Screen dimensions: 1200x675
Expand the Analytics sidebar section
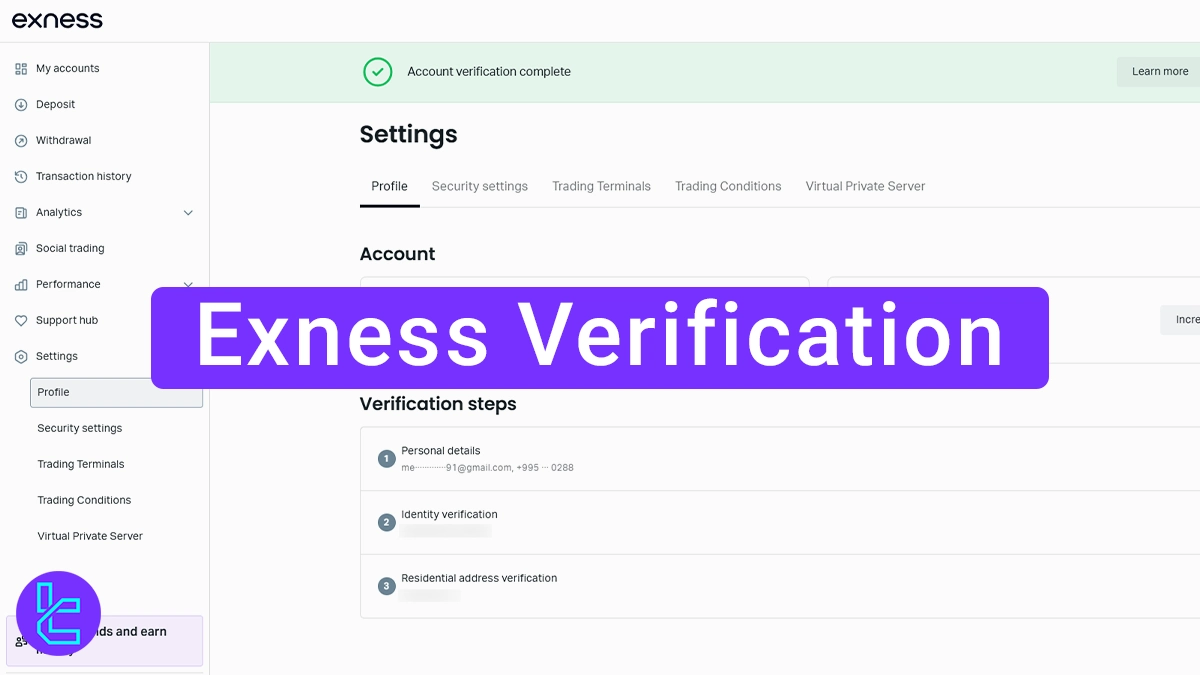click(188, 212)
